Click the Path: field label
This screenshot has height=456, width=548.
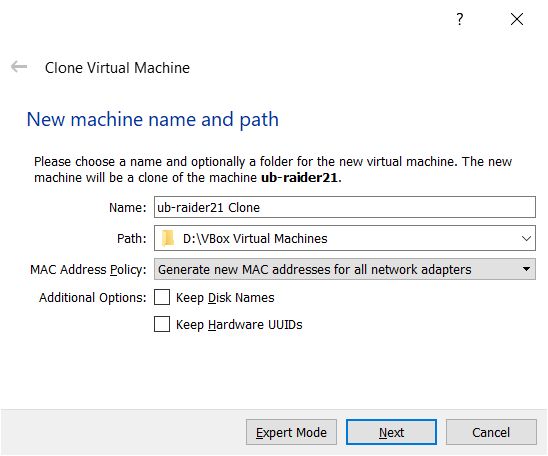131,239
